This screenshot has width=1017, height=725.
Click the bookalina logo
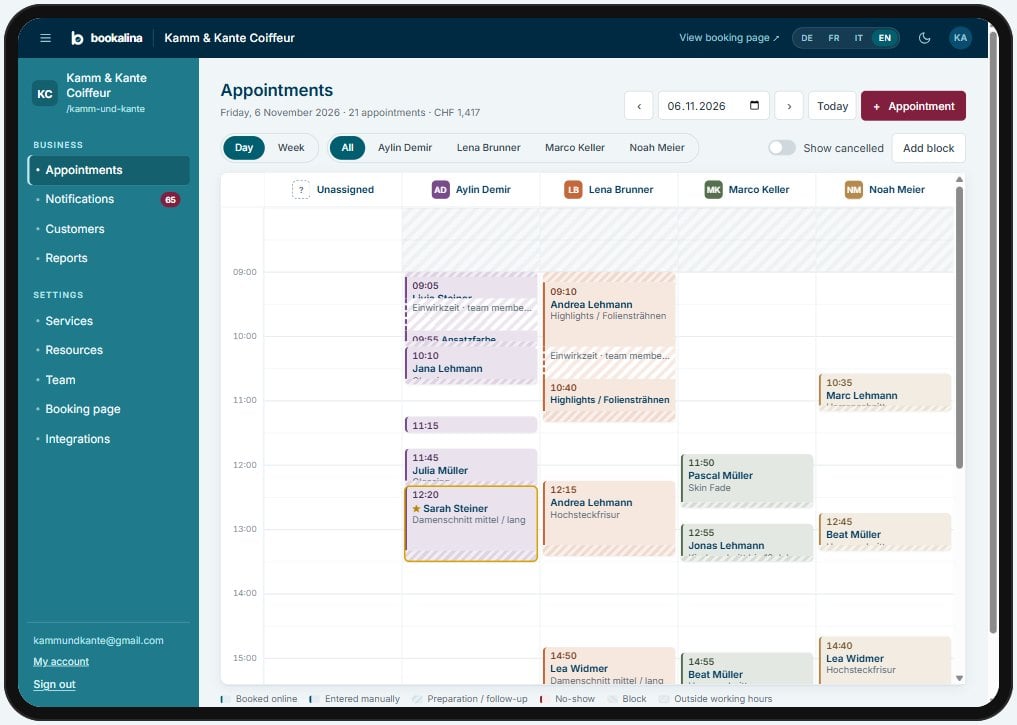point(106,38)
